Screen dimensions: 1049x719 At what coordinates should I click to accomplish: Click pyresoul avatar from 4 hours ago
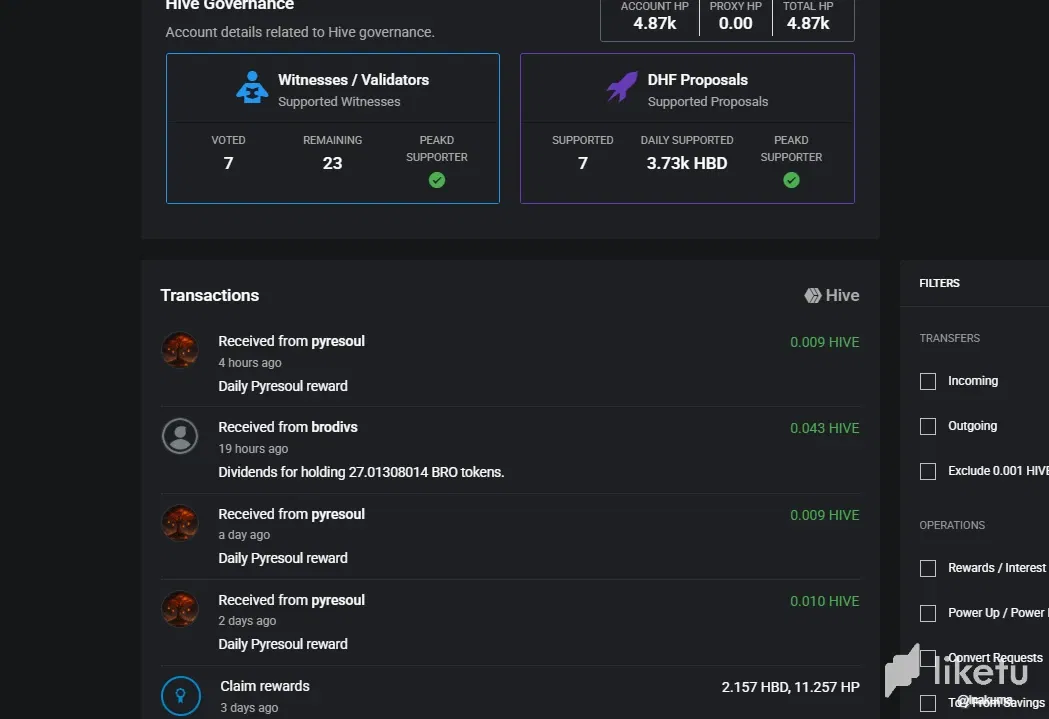(180, 350)
